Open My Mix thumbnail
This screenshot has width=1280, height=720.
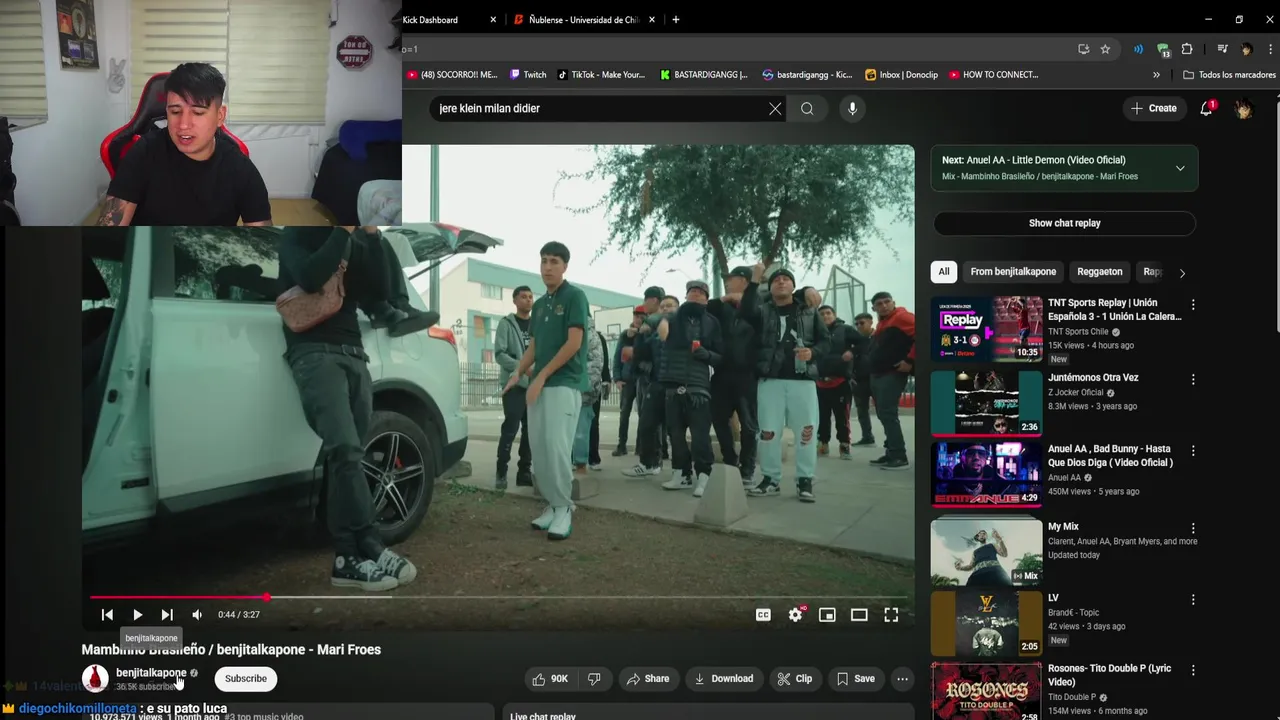tap(986, 551)
